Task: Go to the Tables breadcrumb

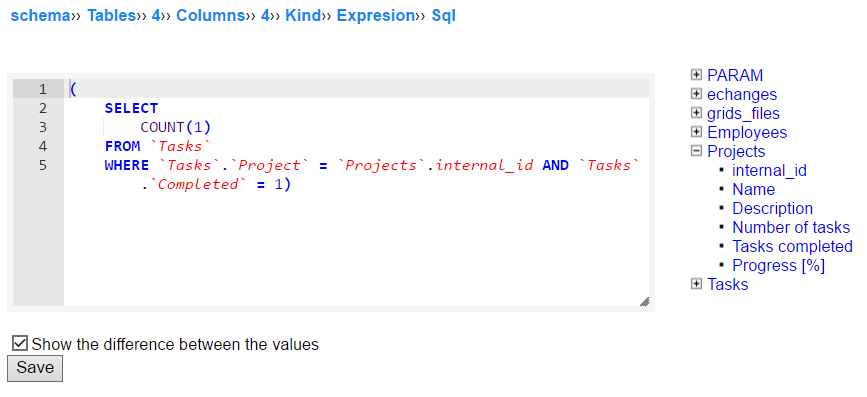Action: click(x=111, y=16)
